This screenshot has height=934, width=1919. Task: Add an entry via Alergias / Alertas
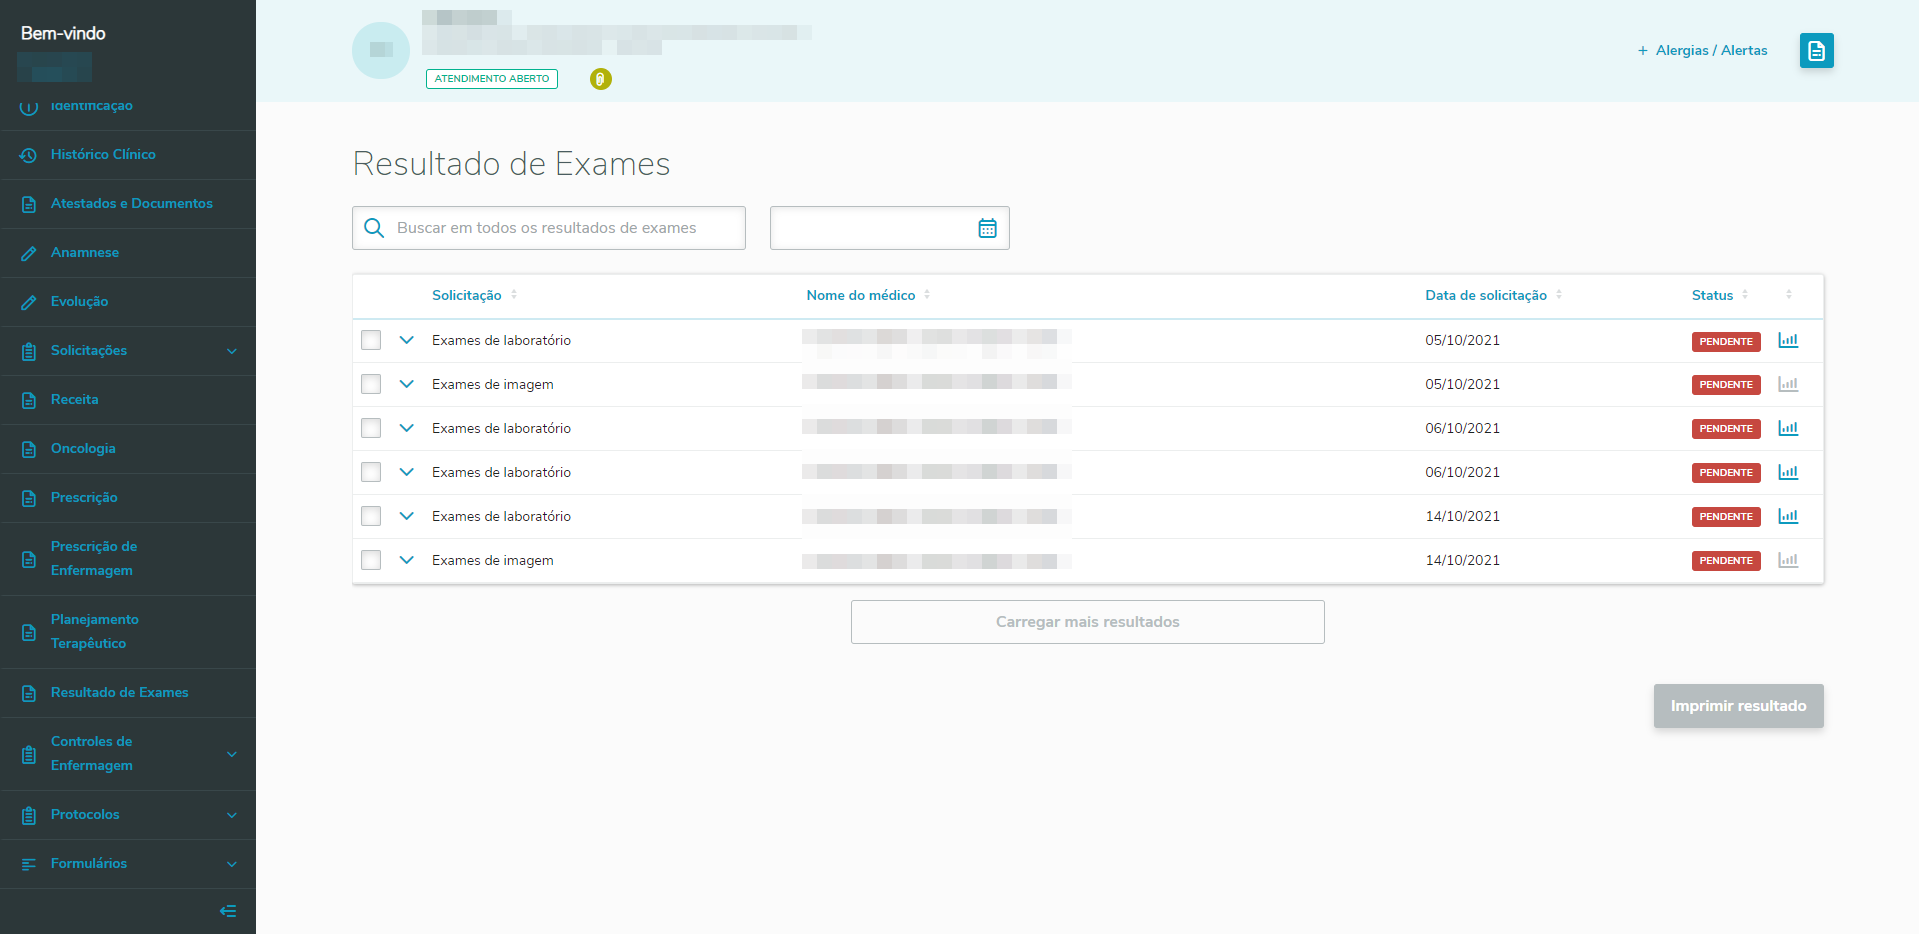click(1702, 51)
